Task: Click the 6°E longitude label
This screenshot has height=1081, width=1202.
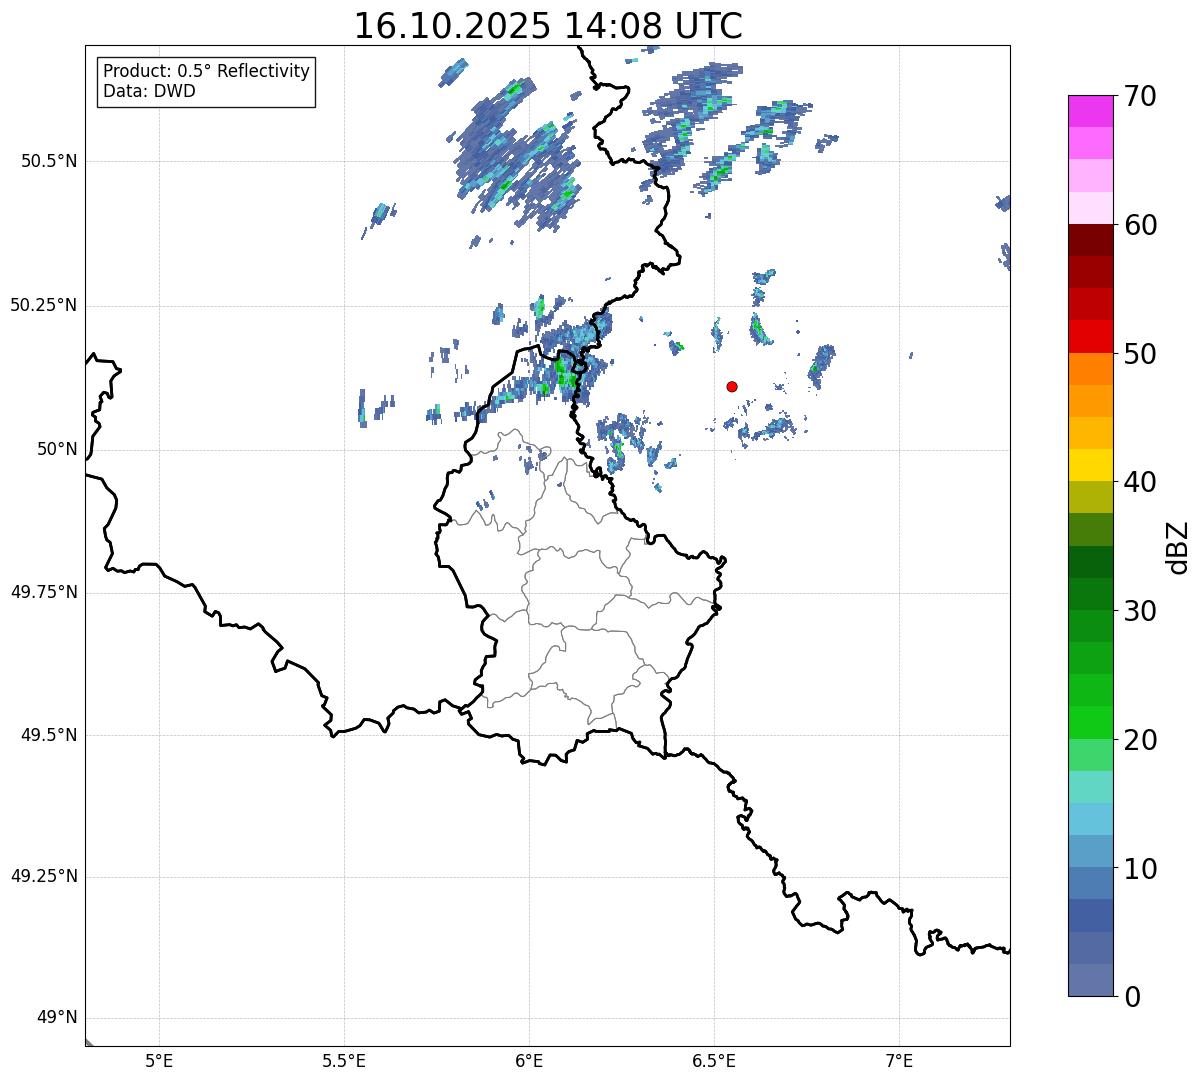Action: click(529, 1061)
